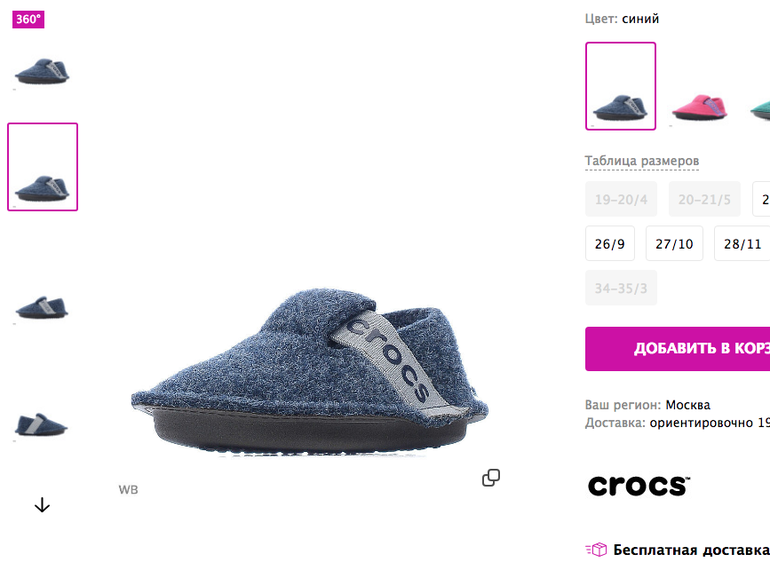Choose the pink color swatch
The height and width of the screenshot is (586, 770).
tap(699, 107)
